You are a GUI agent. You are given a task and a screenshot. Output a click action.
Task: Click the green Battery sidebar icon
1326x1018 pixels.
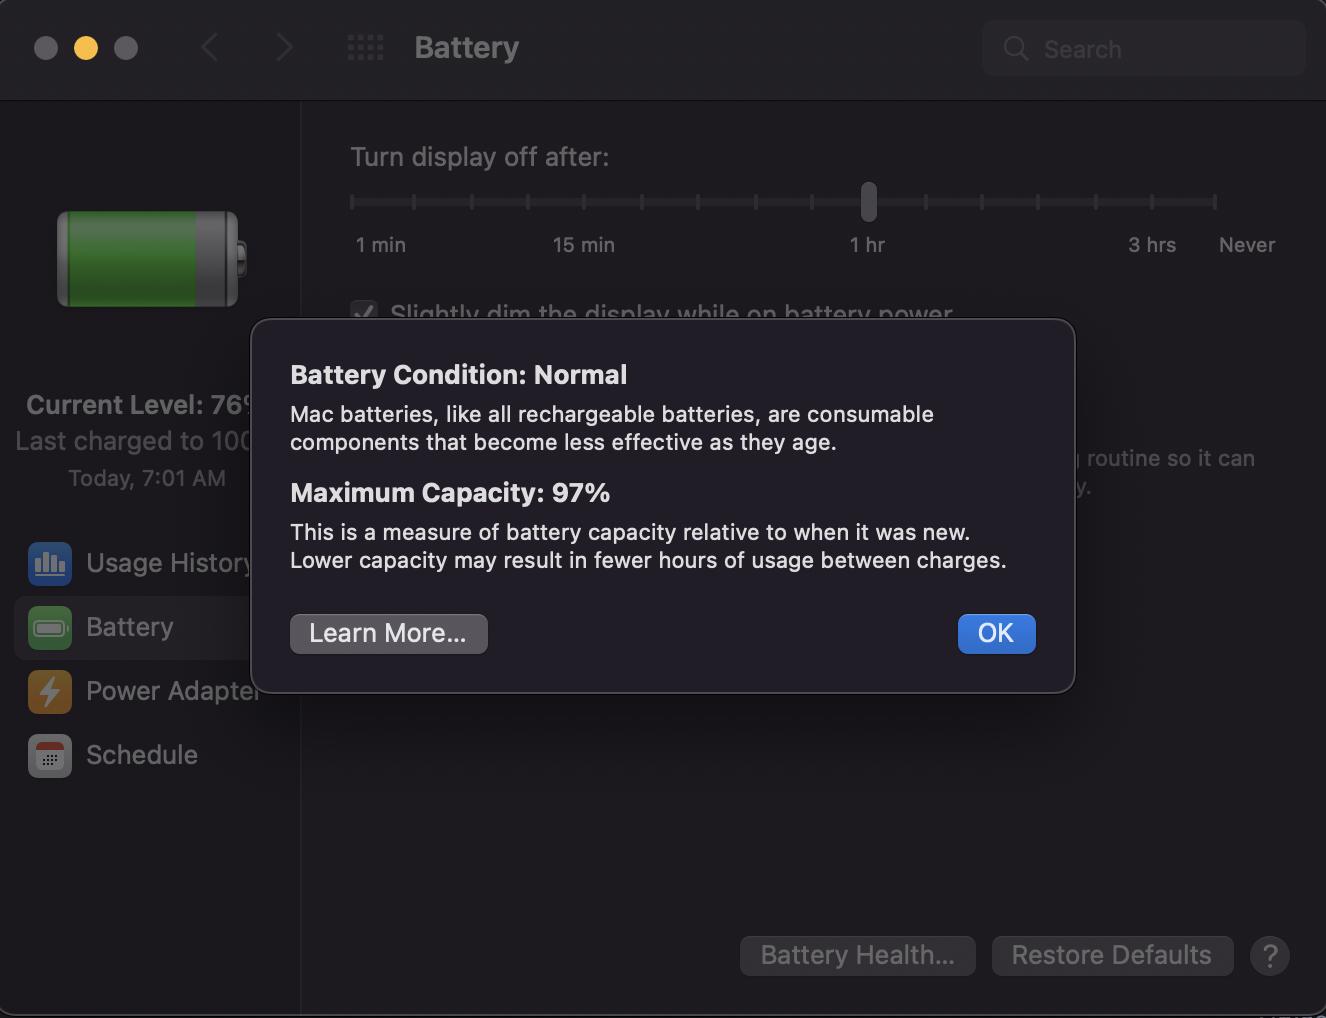(50, 628)
